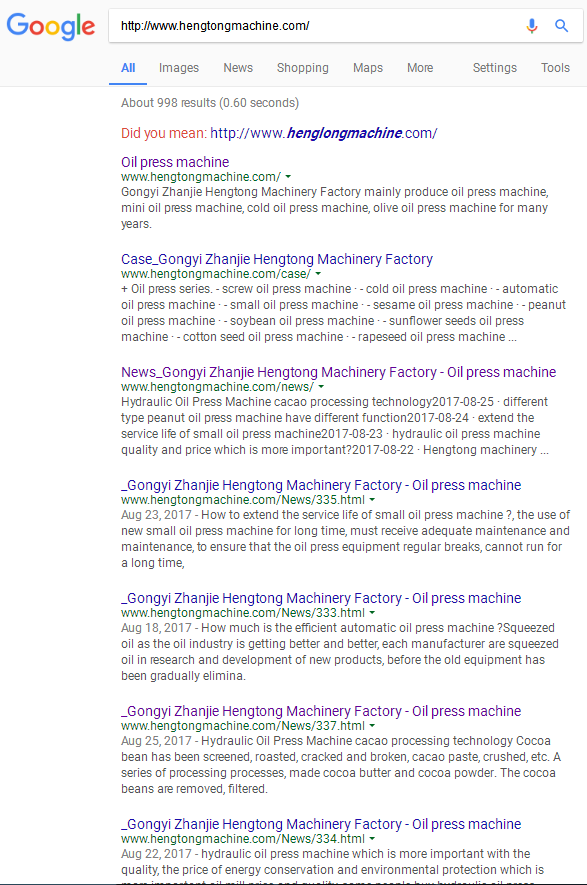Switch to the All tab
This screenshot has height=885, width=587.
coord(128,68)
